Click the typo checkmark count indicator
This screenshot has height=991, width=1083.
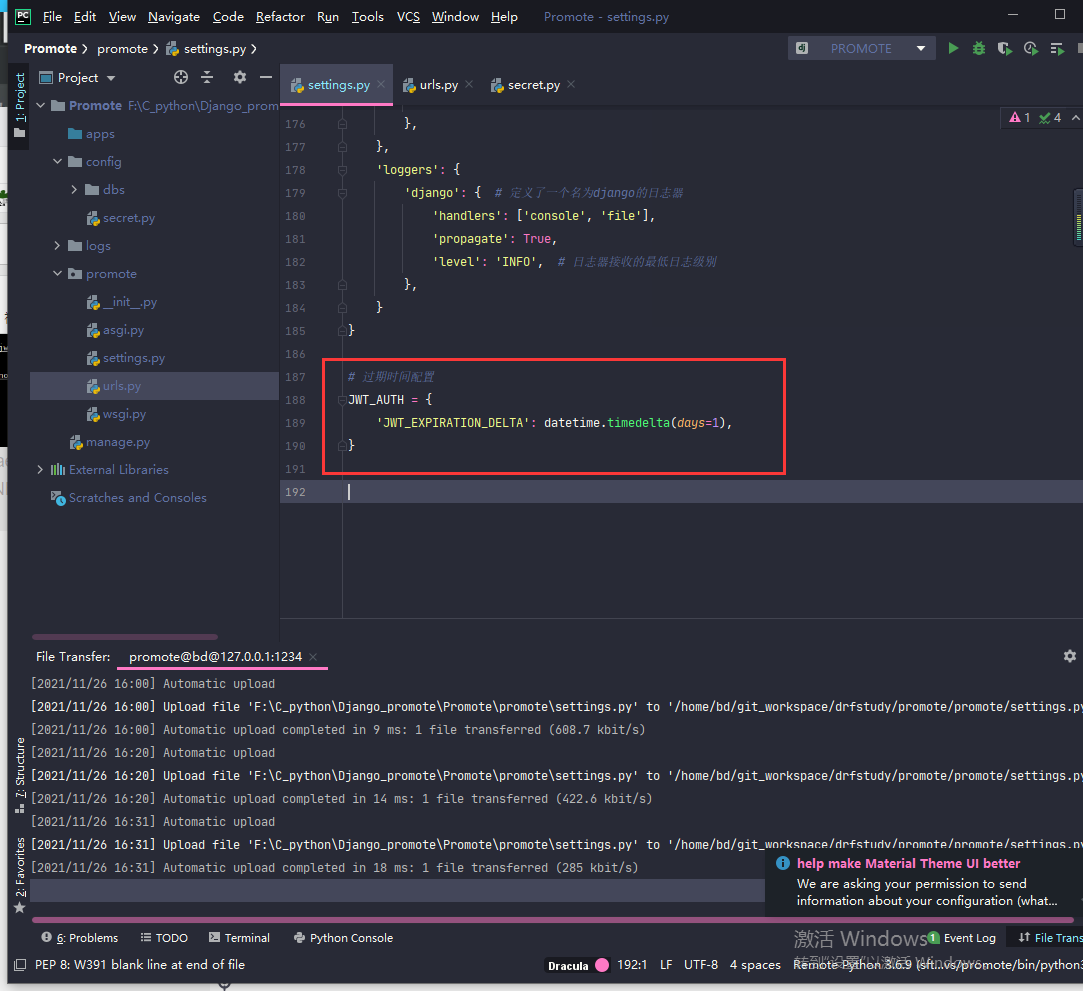coord(1050,117)
